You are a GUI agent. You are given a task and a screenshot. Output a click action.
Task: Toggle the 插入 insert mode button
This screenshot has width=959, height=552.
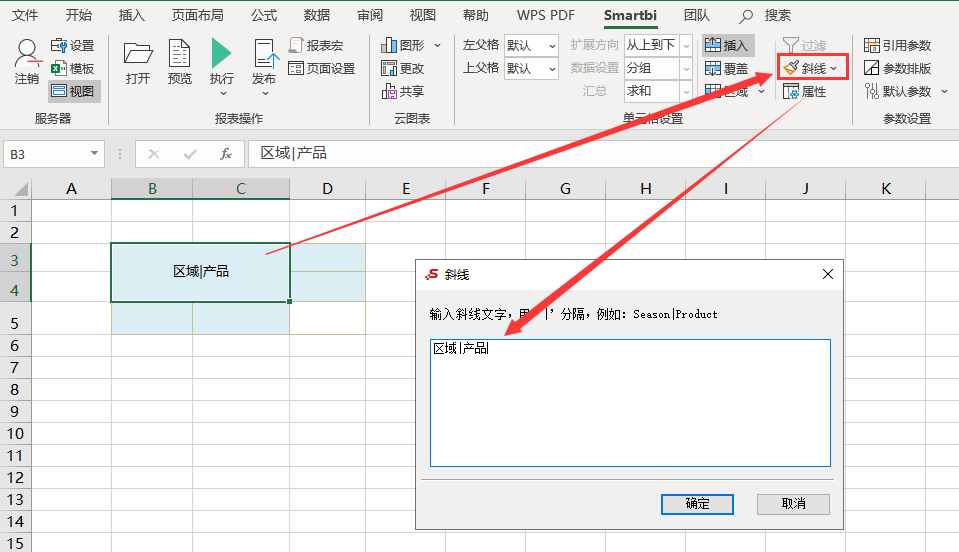tap(727, 45)
